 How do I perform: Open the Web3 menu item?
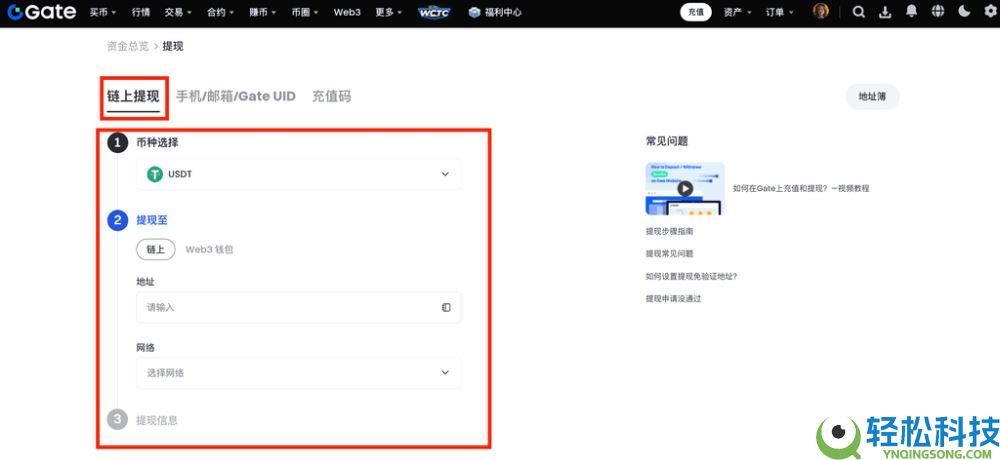(348, 12)
